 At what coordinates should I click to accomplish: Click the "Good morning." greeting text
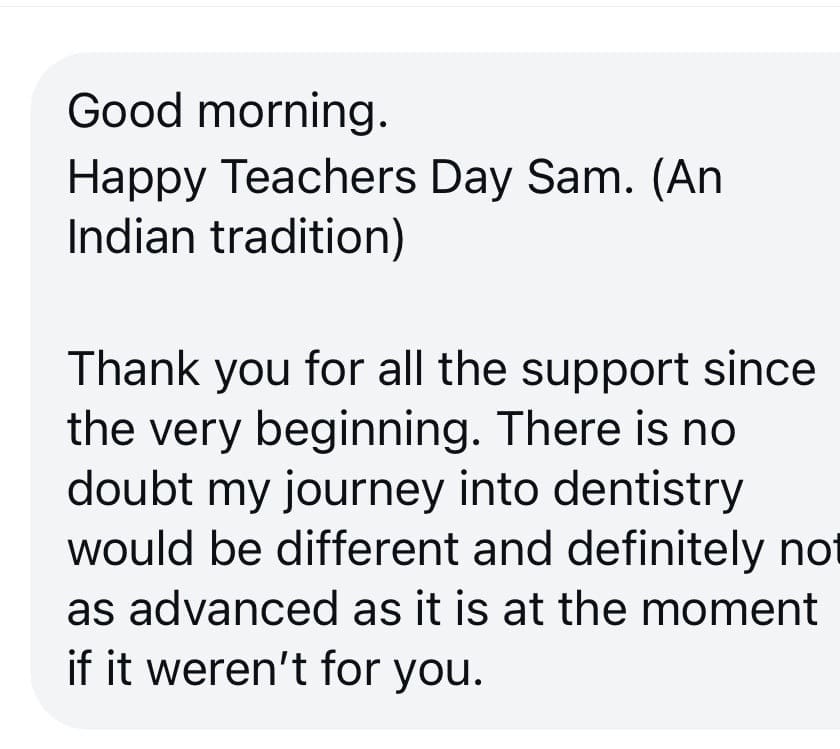point(227,110)
